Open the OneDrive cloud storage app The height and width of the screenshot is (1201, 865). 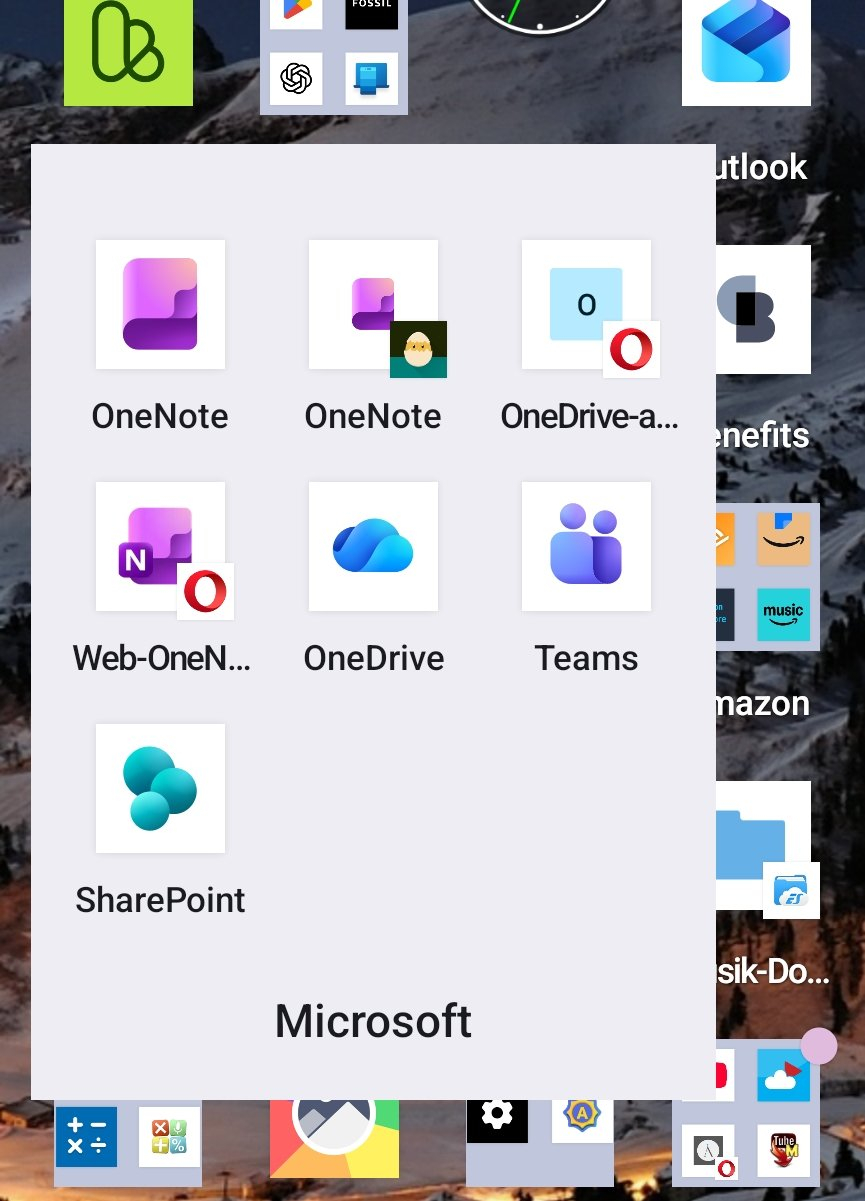pos(373,546)
